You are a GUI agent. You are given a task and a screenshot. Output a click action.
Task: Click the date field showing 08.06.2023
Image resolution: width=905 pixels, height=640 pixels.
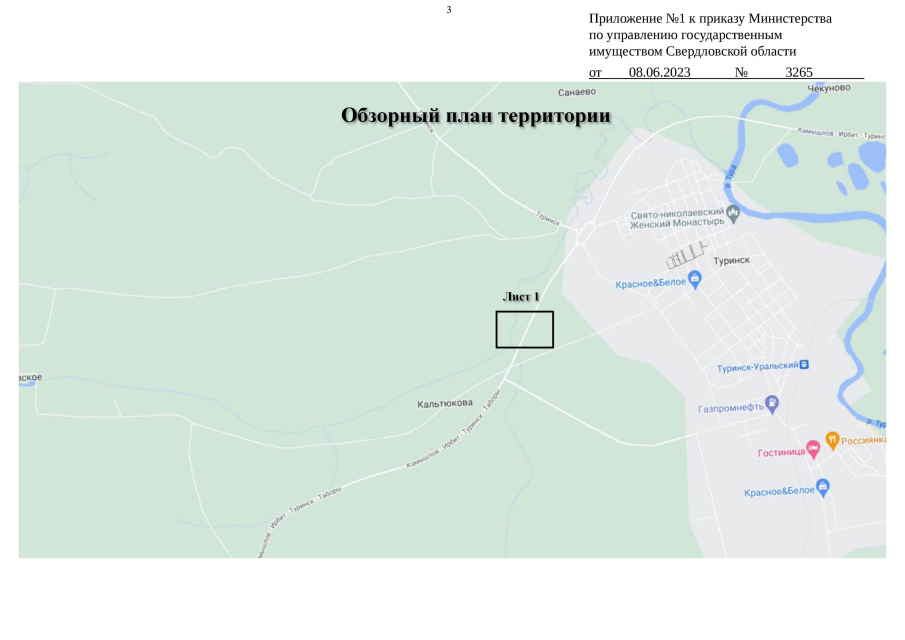pos(658,72)
